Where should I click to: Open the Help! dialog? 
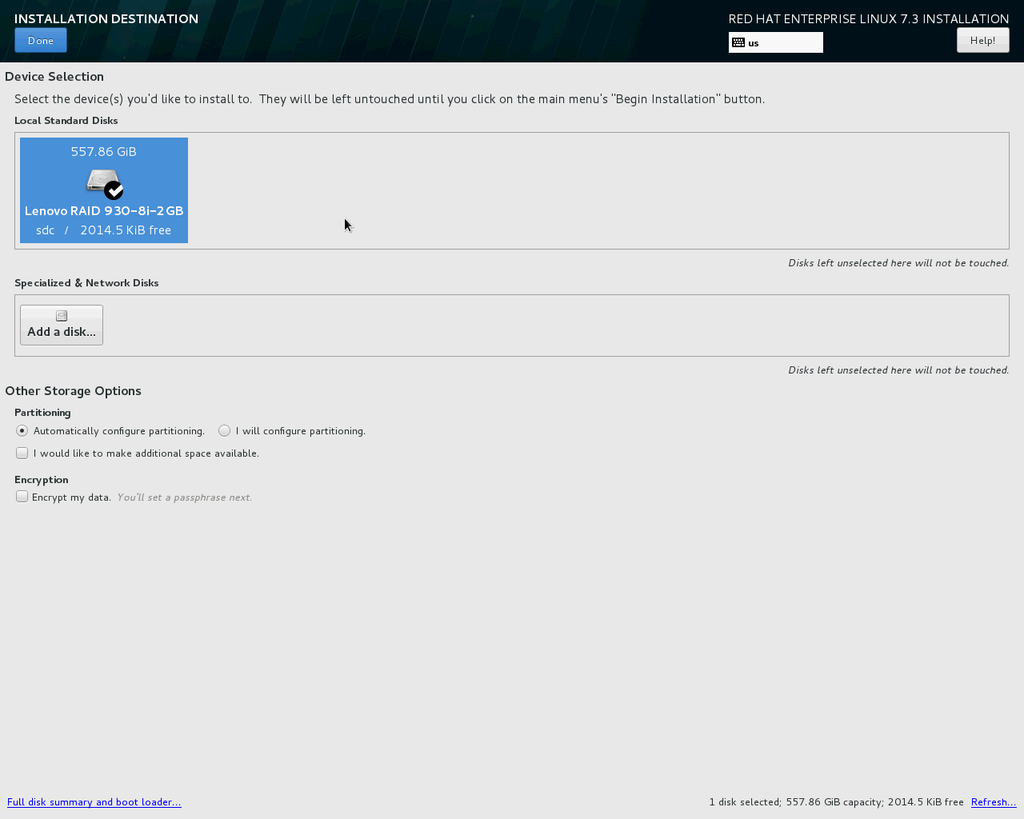(982, 41)
